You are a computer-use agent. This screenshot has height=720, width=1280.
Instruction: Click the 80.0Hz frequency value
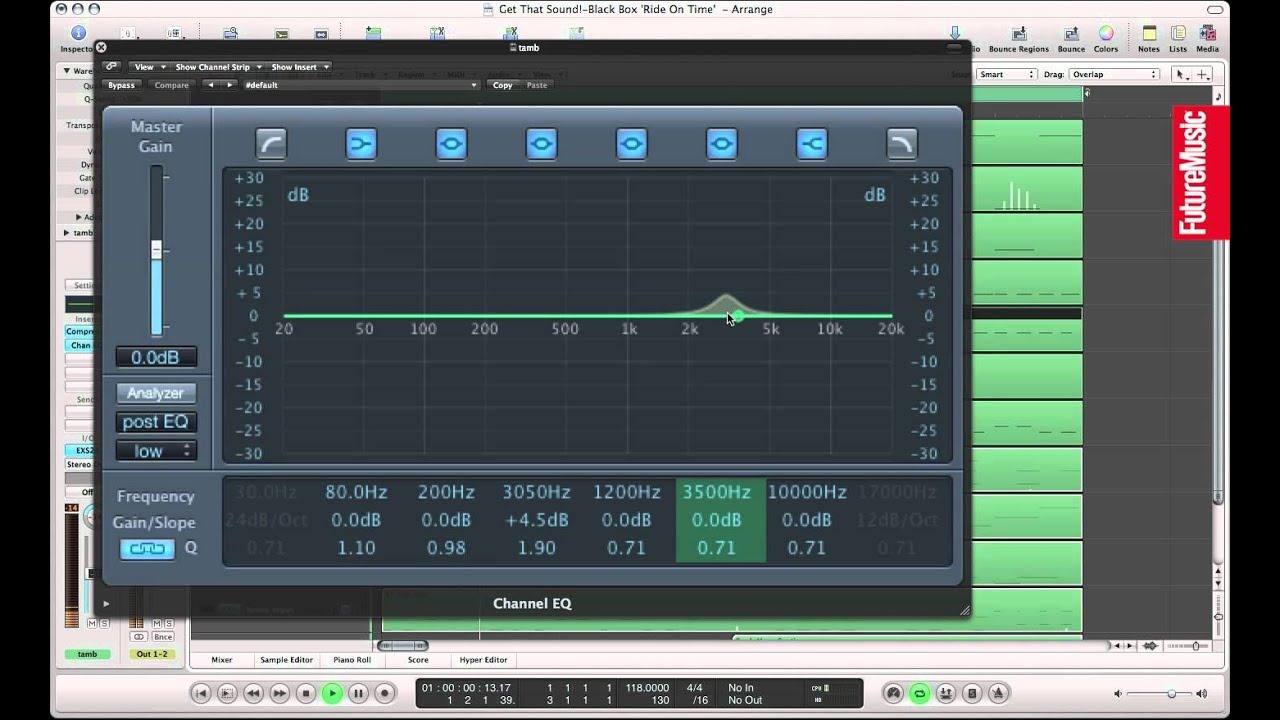coord(356,492)
